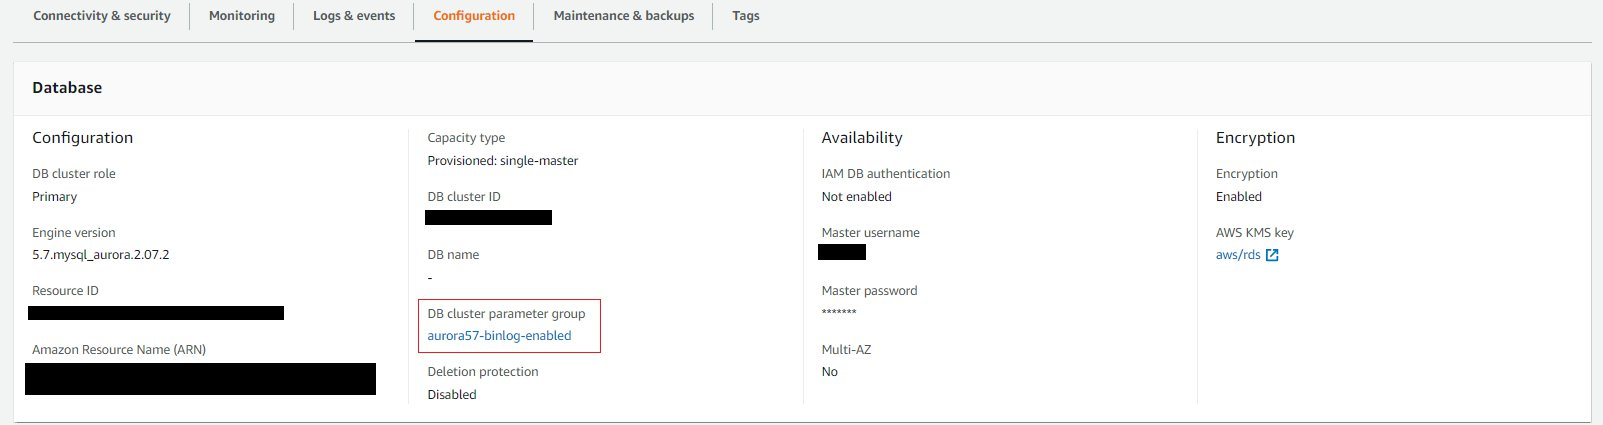Open the Monitoring tab
This screenshot has height=425, width=1603.
242,16
